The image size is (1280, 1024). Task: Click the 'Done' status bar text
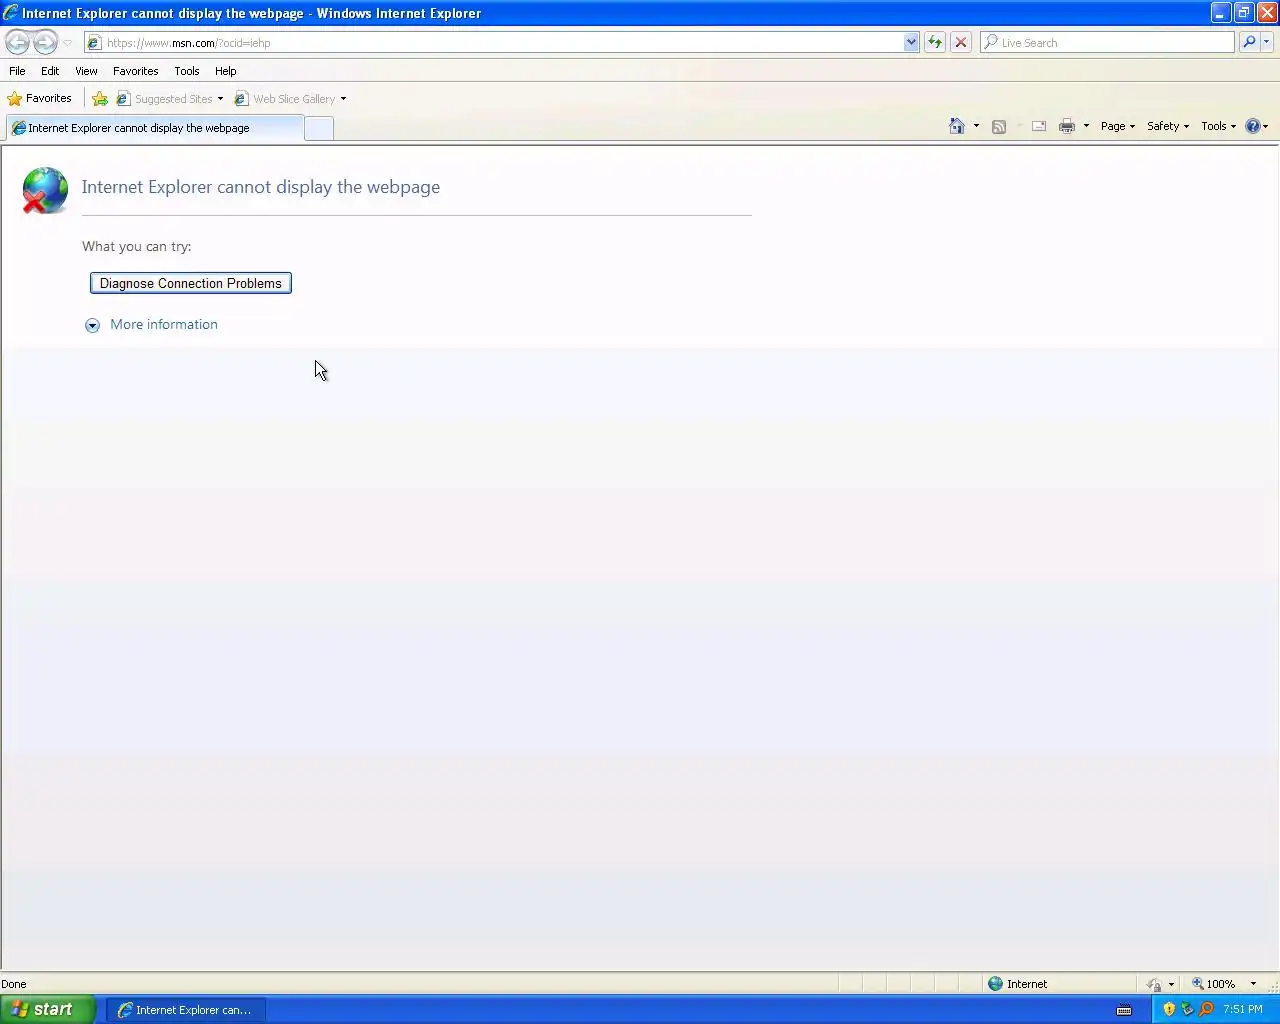pyautogui.click(x=14, y=984)
